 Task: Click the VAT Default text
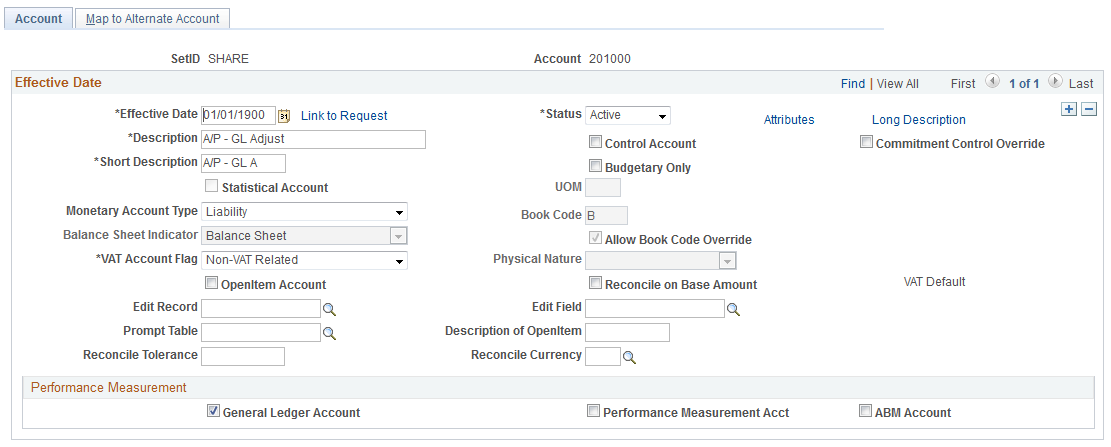tap(935, 282)
